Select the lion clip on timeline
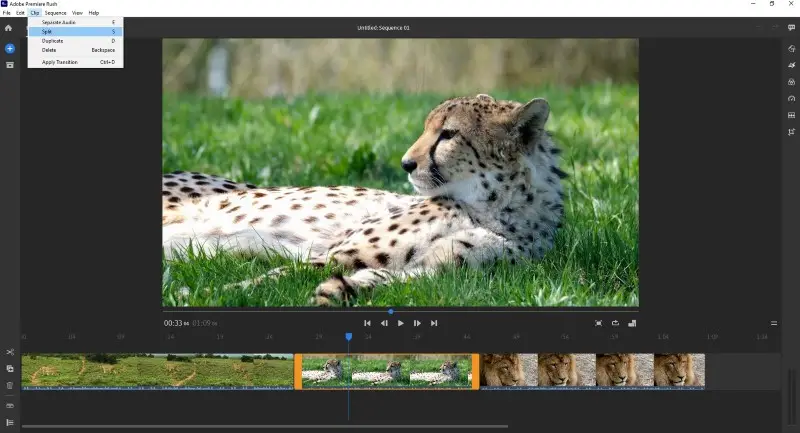This screenshot has height=433, width=800. coord(592,371)
